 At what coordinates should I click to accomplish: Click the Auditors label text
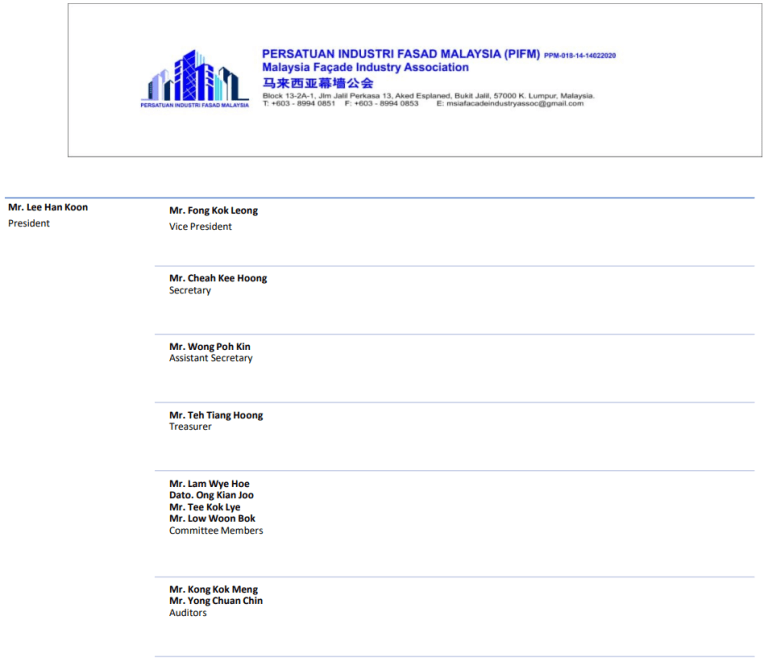[x=188, y=613]
